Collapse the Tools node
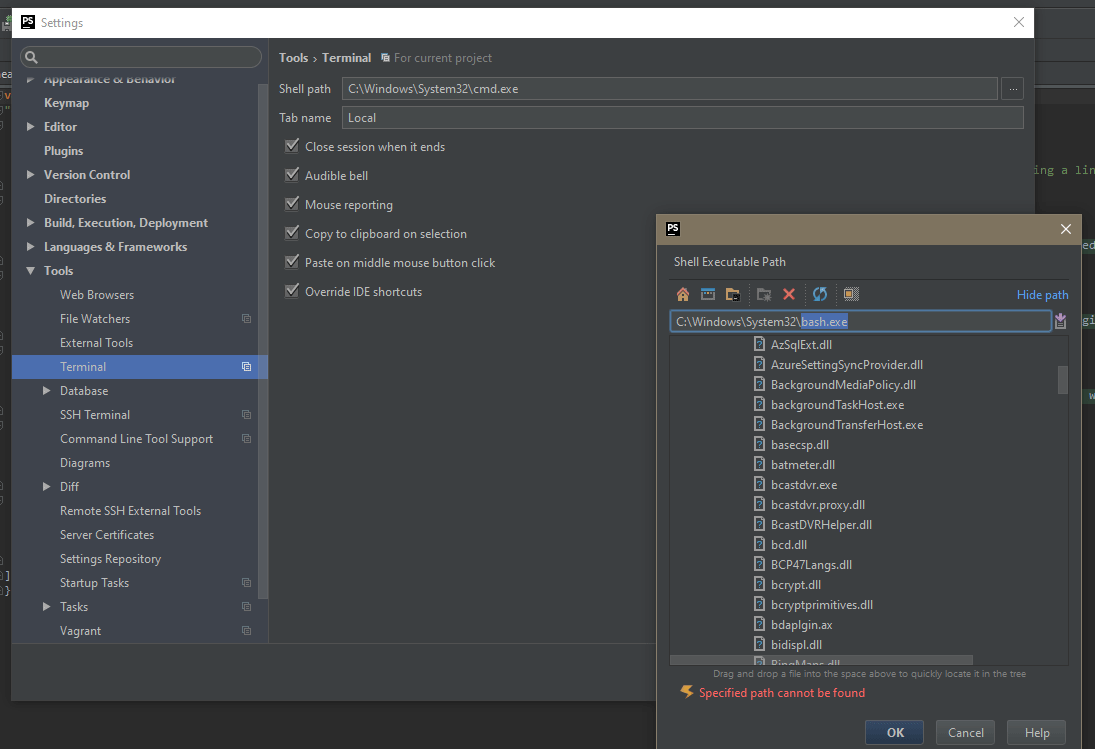Viewport: 1095px width, 749px height. (x=31, y=271)
